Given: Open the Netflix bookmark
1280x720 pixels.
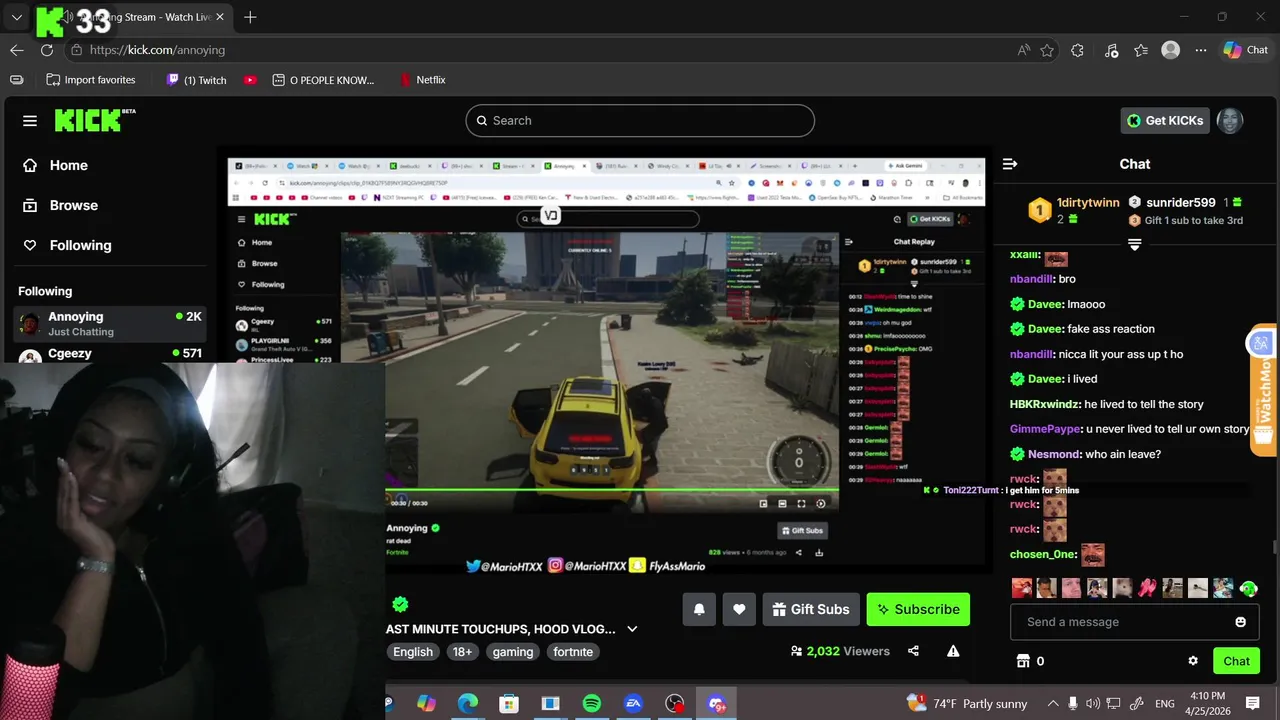Looking at the screenshot, I should [x=421, y=80].
